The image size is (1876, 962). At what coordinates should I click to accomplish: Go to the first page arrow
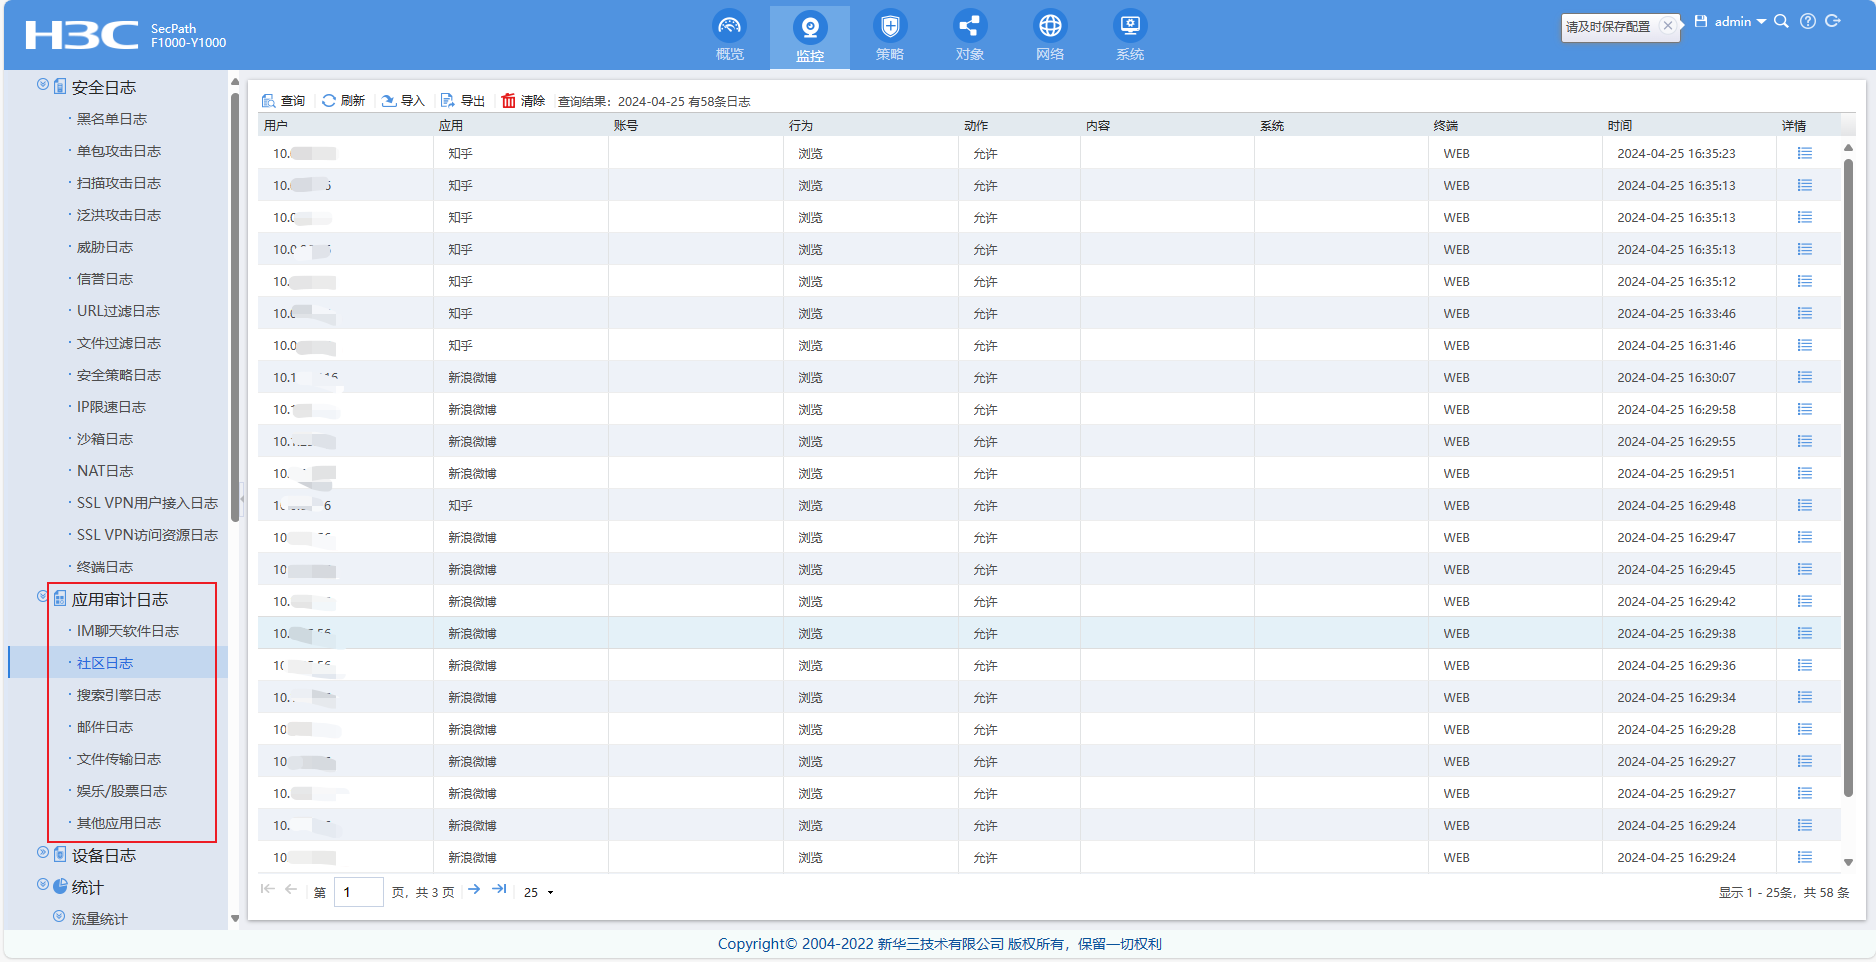pyautogui.click(x=267, y=889)
